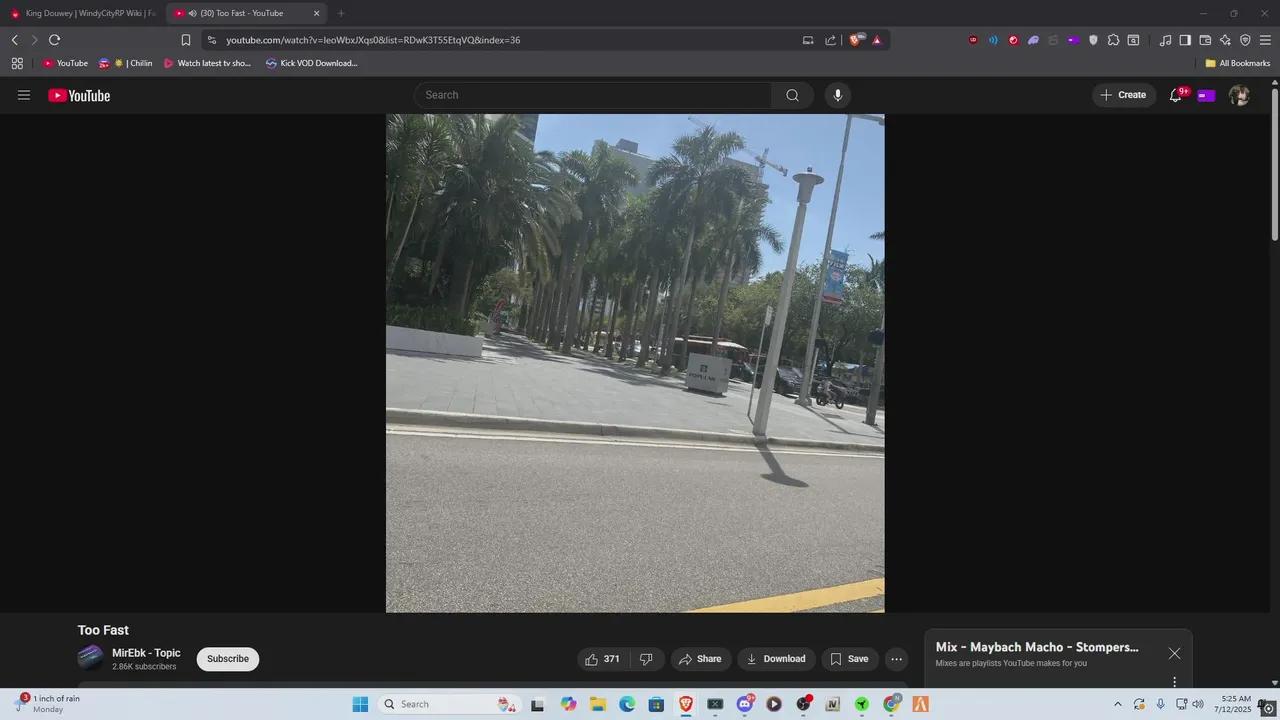Subscribe to MirEbk - Topic channel

click(227, 658)
